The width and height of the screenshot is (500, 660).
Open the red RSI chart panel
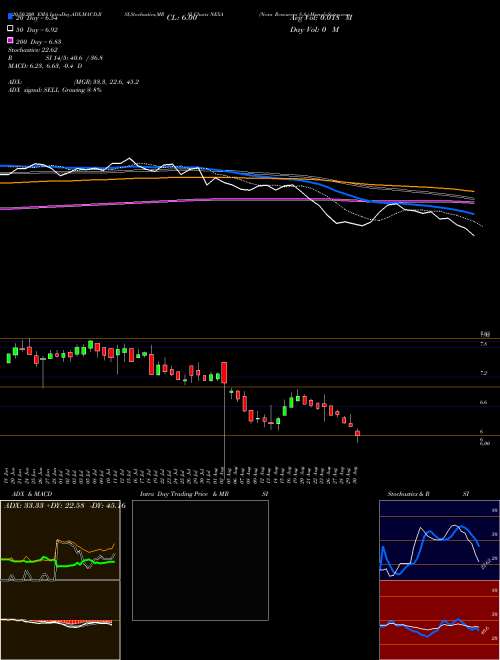tap(439, 620)
